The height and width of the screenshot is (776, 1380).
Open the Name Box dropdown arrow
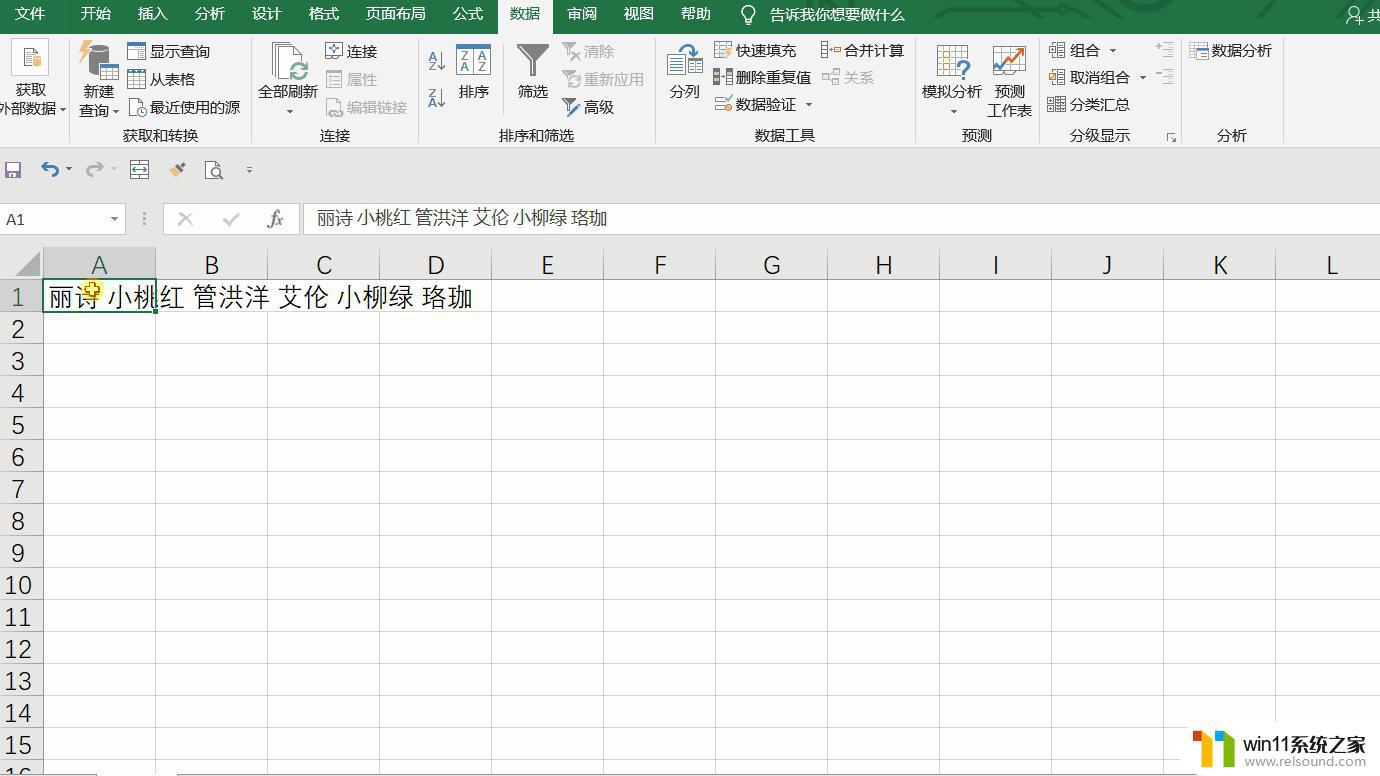click(114, 219)
